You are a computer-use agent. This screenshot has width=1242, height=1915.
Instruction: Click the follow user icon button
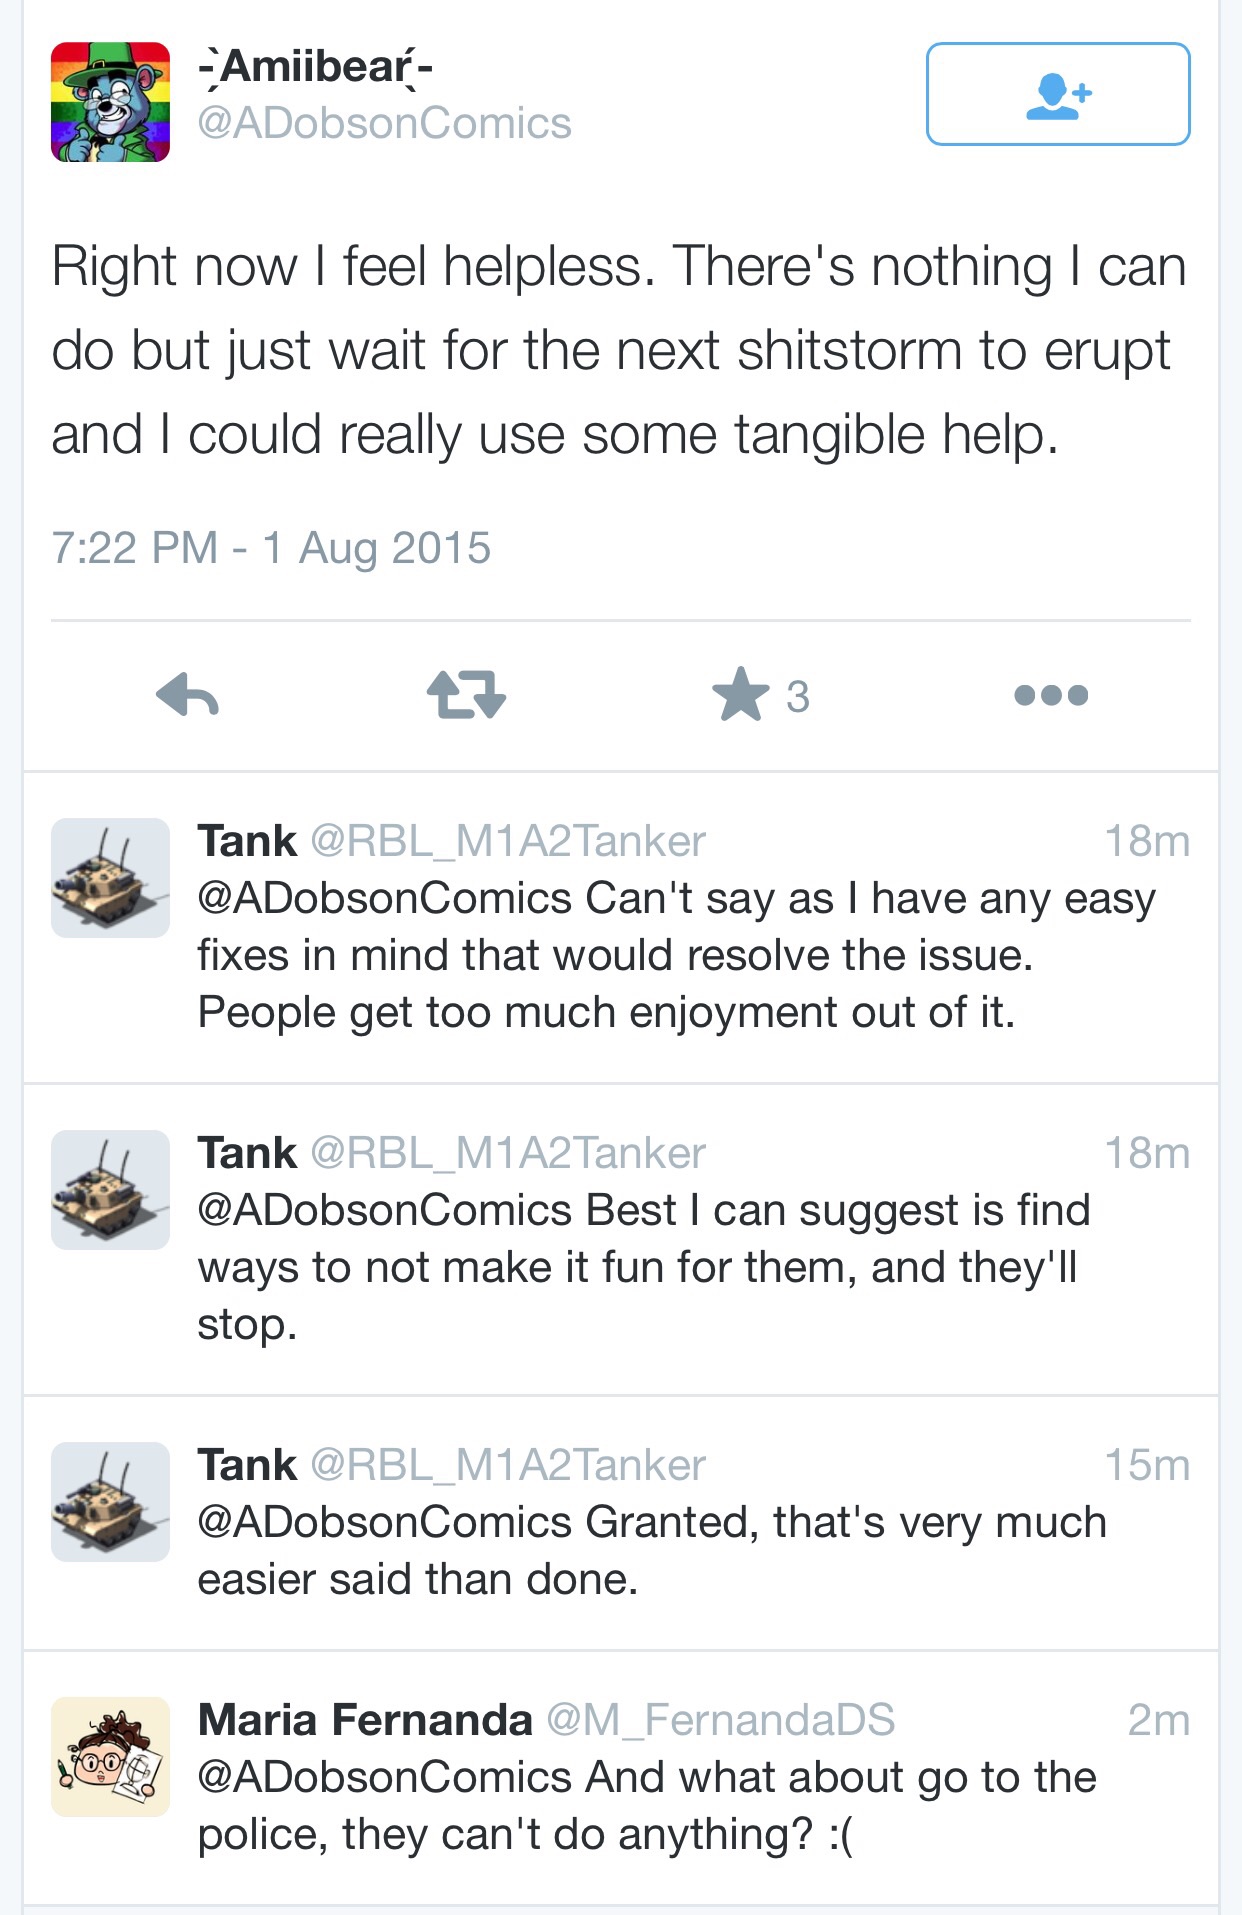[x=1058, y=94]
